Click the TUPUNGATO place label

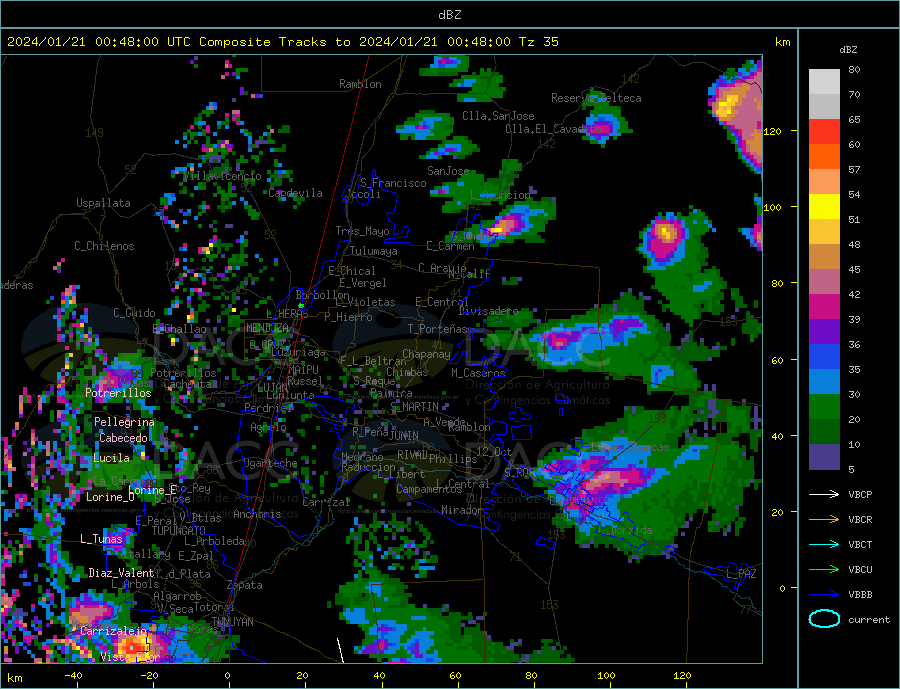click(179, 531)
